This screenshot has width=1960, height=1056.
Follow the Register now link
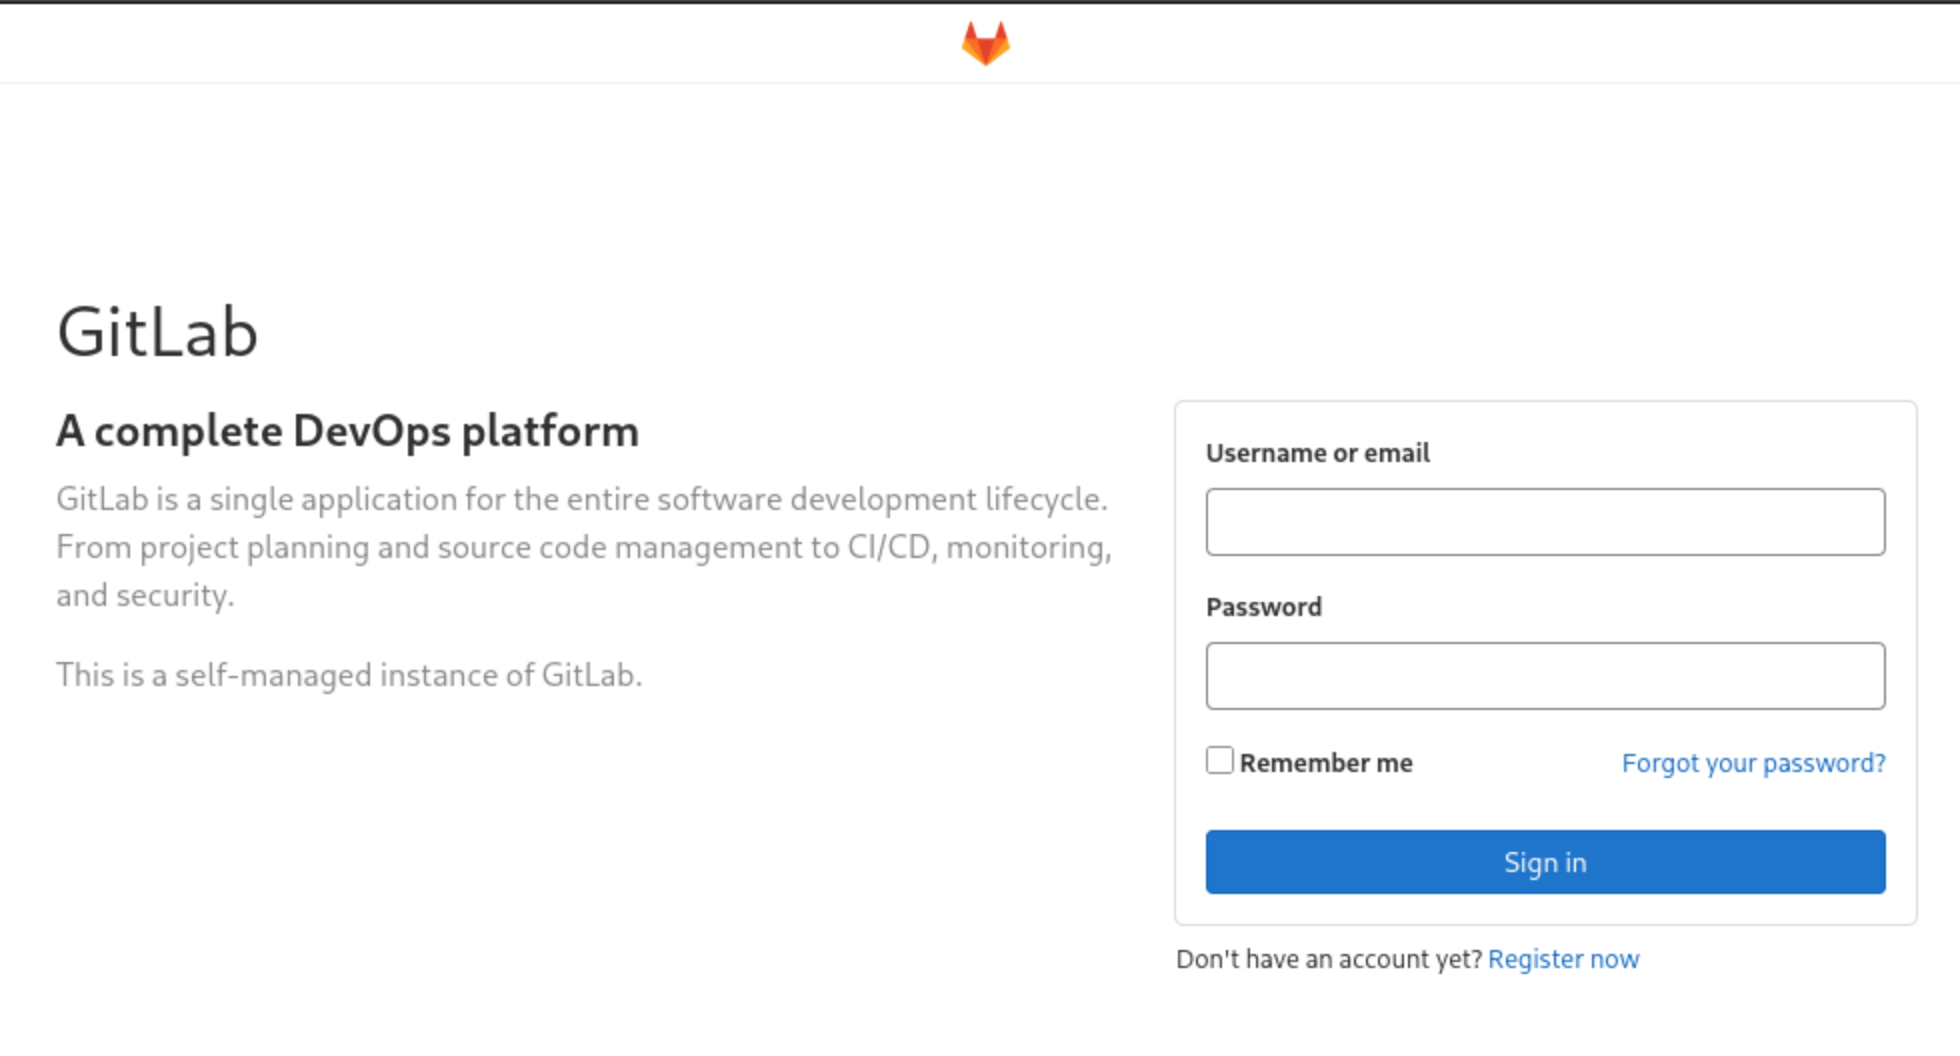[1563, 959]
